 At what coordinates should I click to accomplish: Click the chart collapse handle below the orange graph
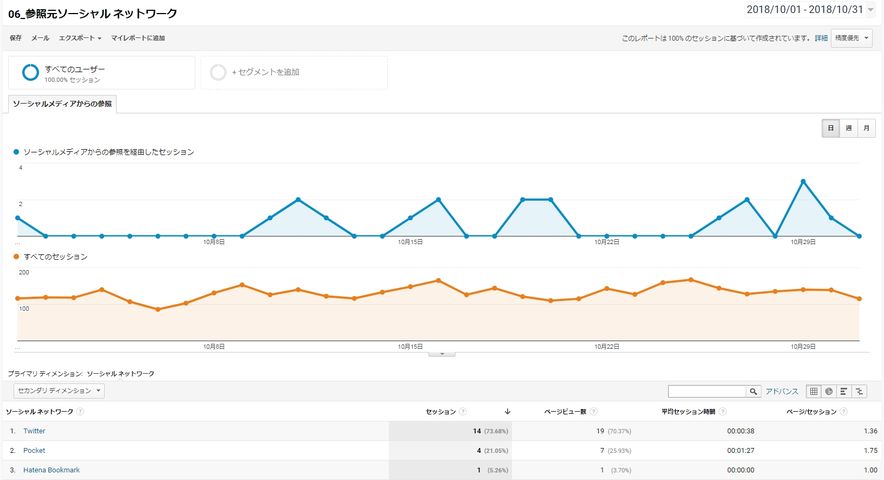click(441, 354)
